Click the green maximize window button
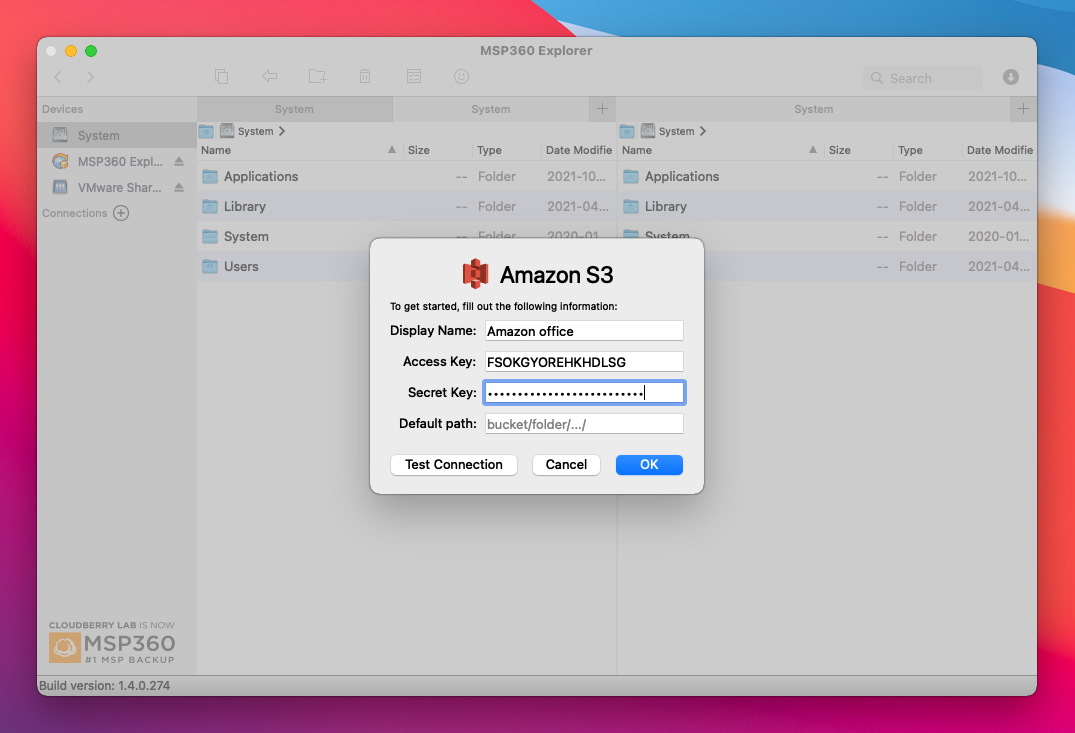1075x733 pixels. tap(90, 51)
